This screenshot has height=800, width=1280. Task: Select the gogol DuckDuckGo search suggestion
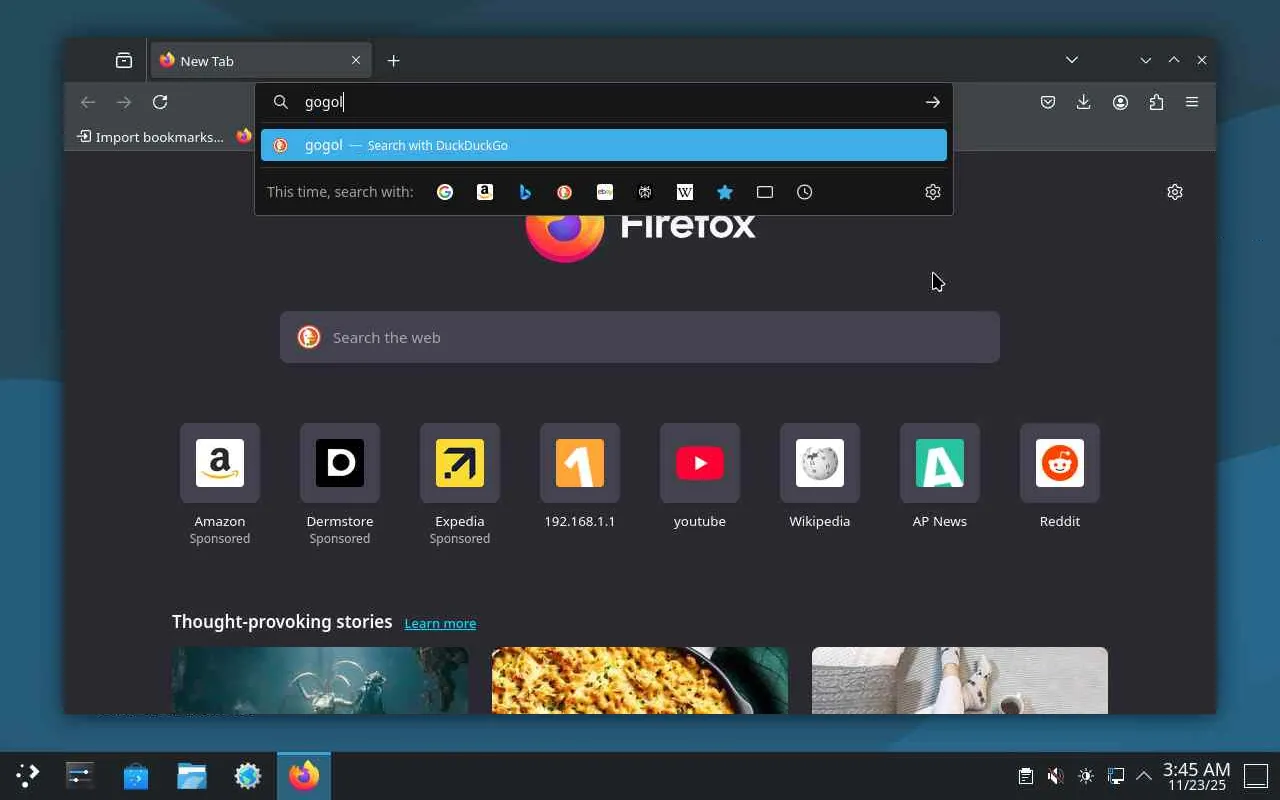tap(604, 145)
